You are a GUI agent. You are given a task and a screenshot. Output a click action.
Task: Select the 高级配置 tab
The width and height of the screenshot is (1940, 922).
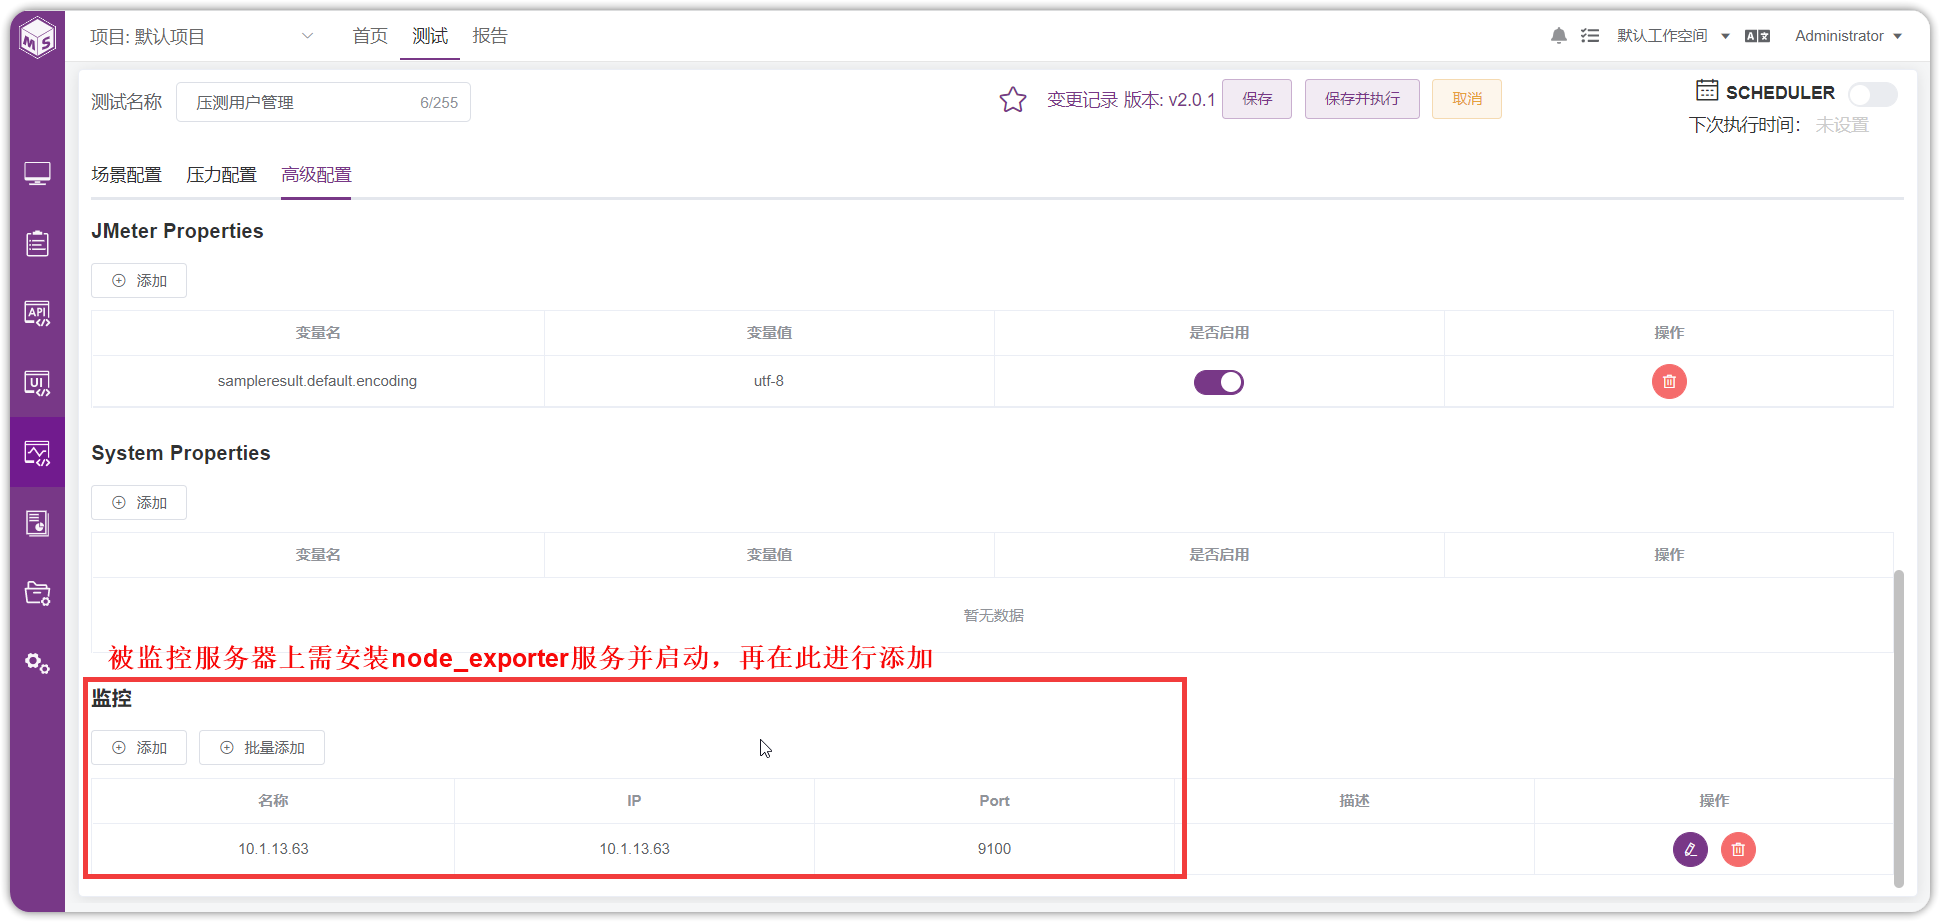click(316, 175)
